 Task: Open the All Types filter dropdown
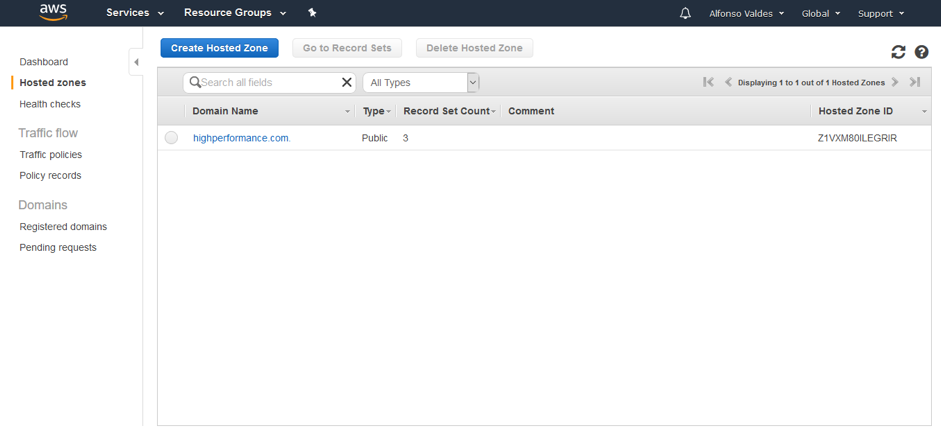click(x=420, y=83)
